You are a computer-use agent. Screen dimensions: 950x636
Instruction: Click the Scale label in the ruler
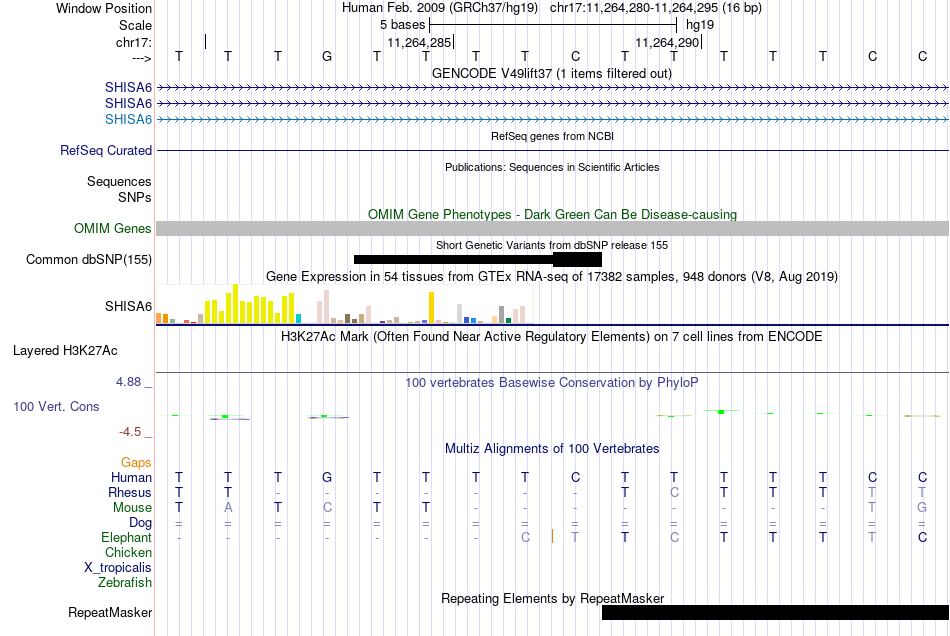pyautogui.click(x=135, y=25)
